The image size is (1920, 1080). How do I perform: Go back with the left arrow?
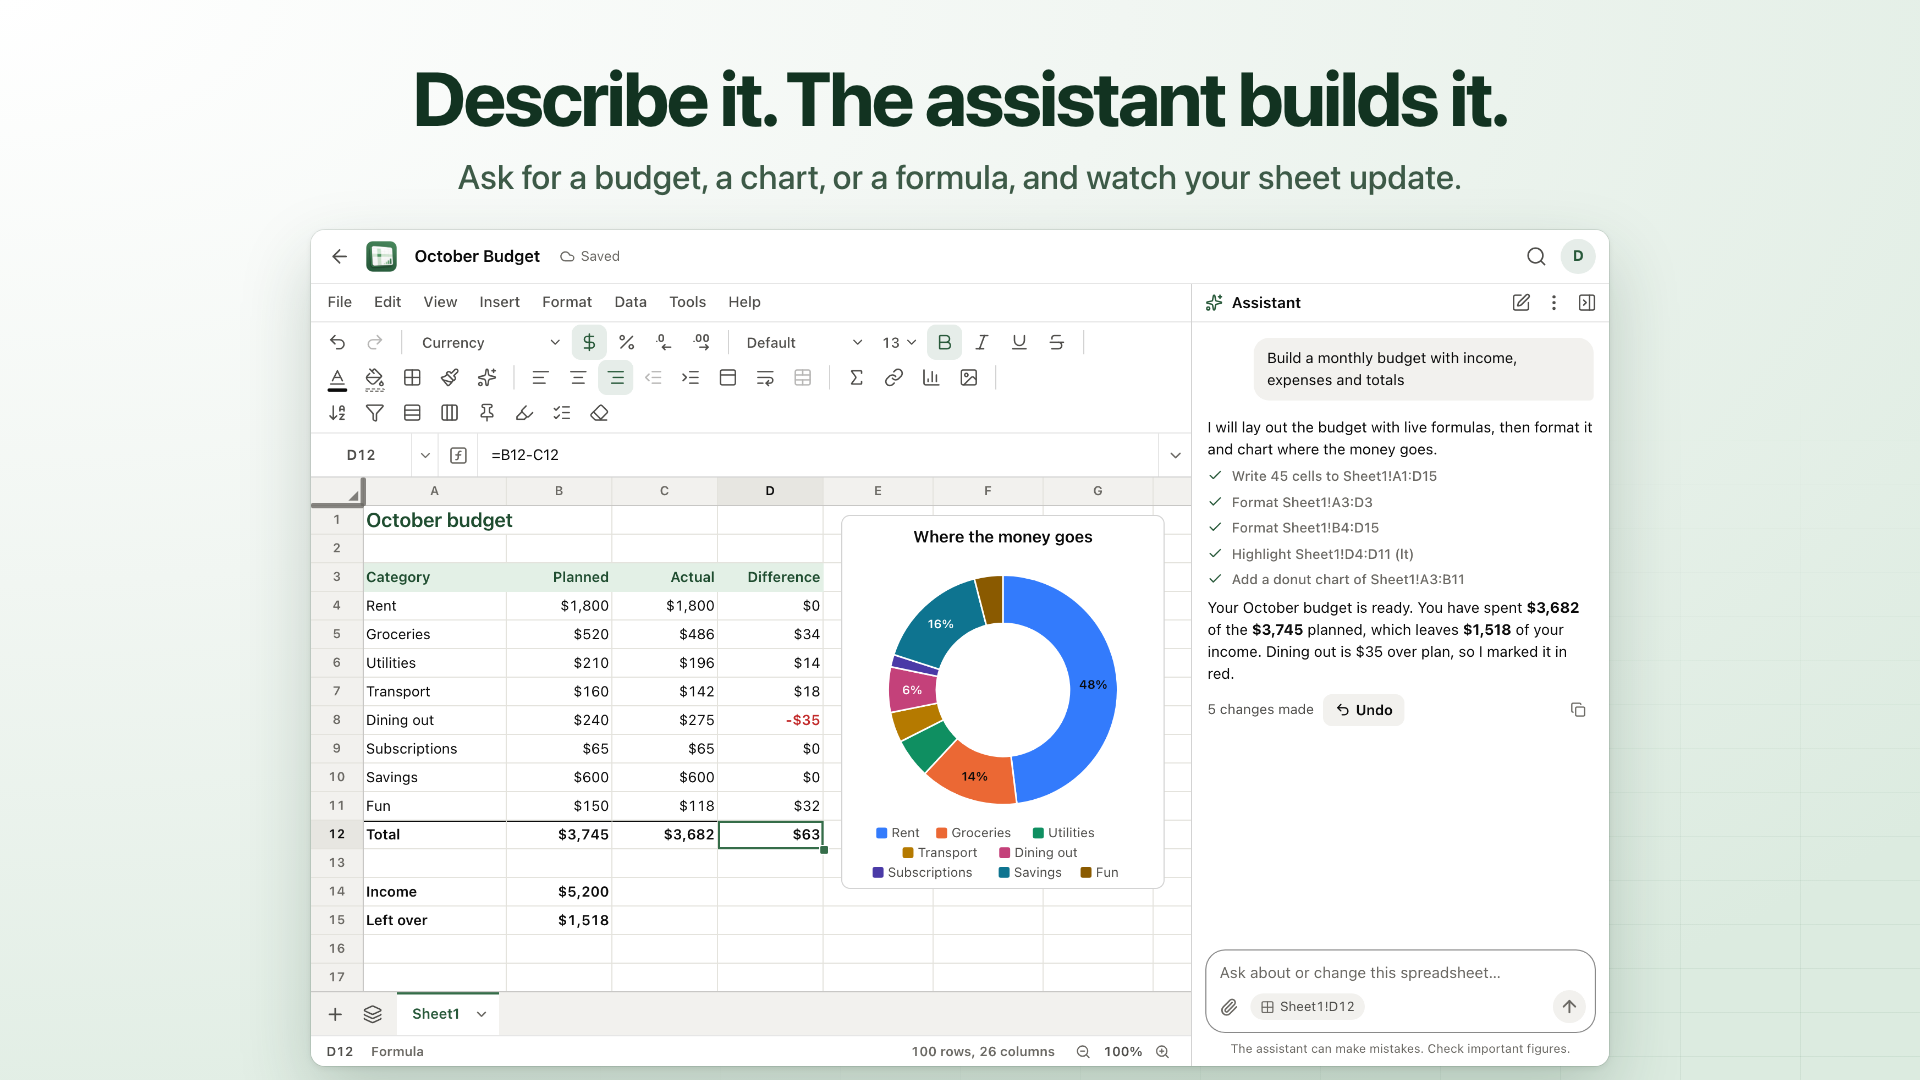(339, 257)
